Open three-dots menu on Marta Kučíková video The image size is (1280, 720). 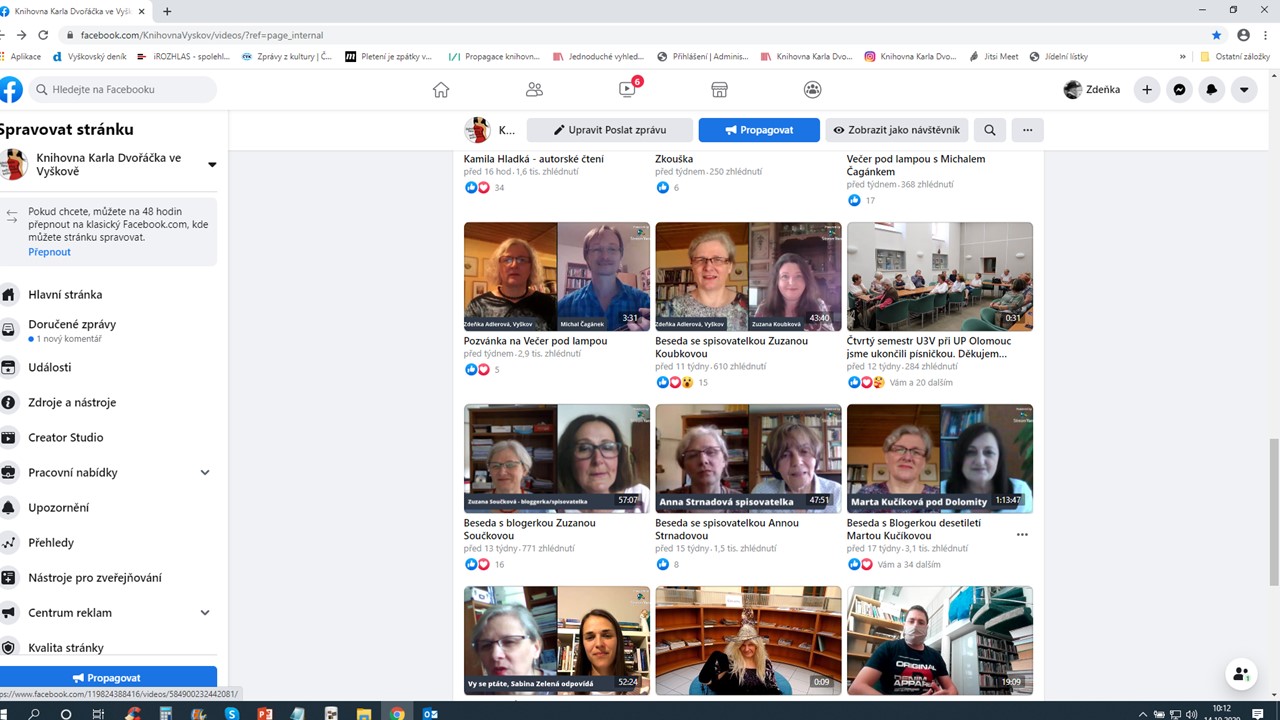point(1022,535)
